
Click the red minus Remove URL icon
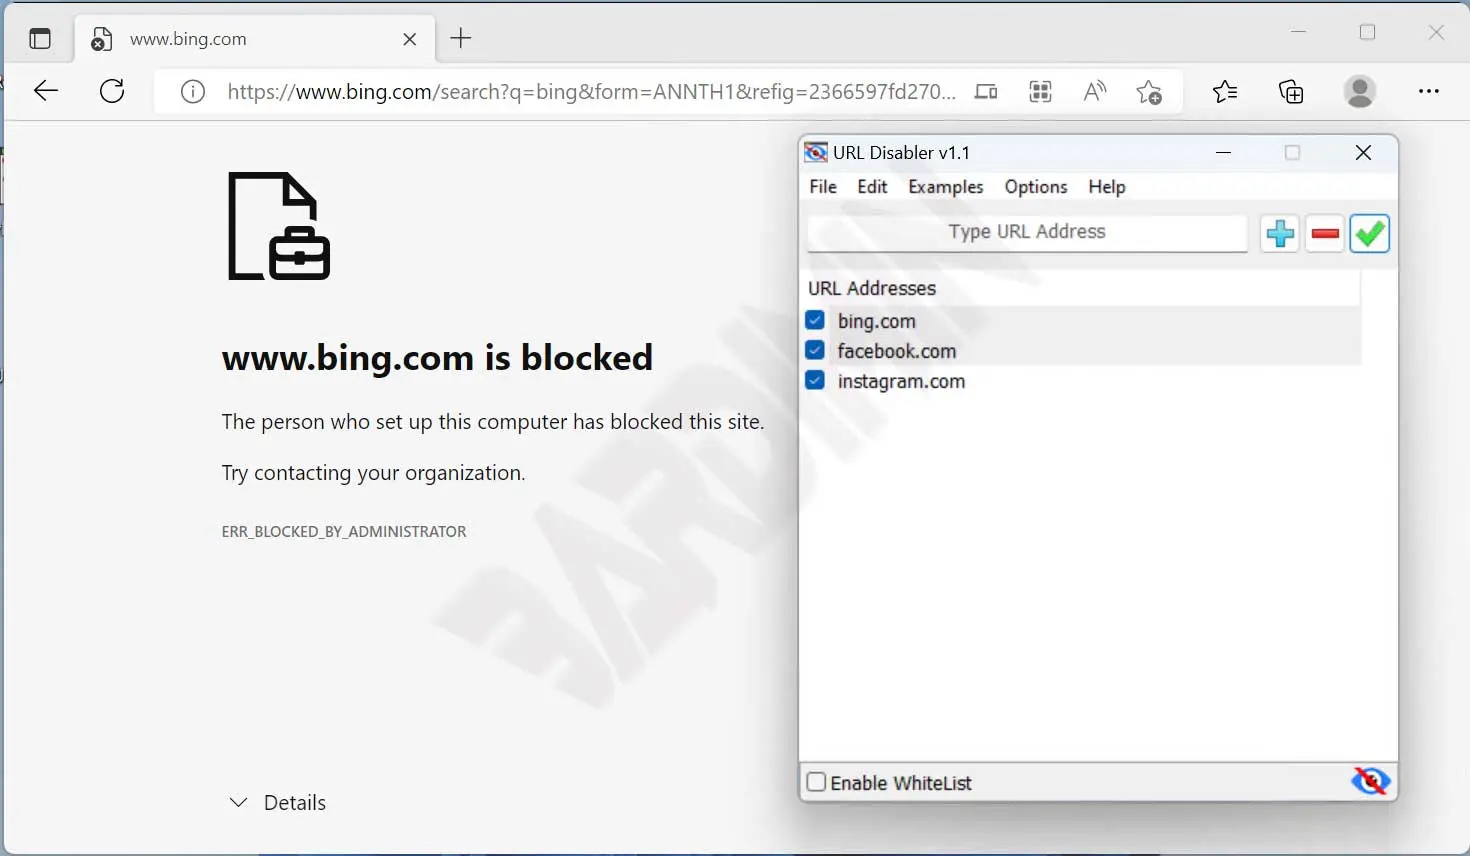click(x=1324, y=234)
